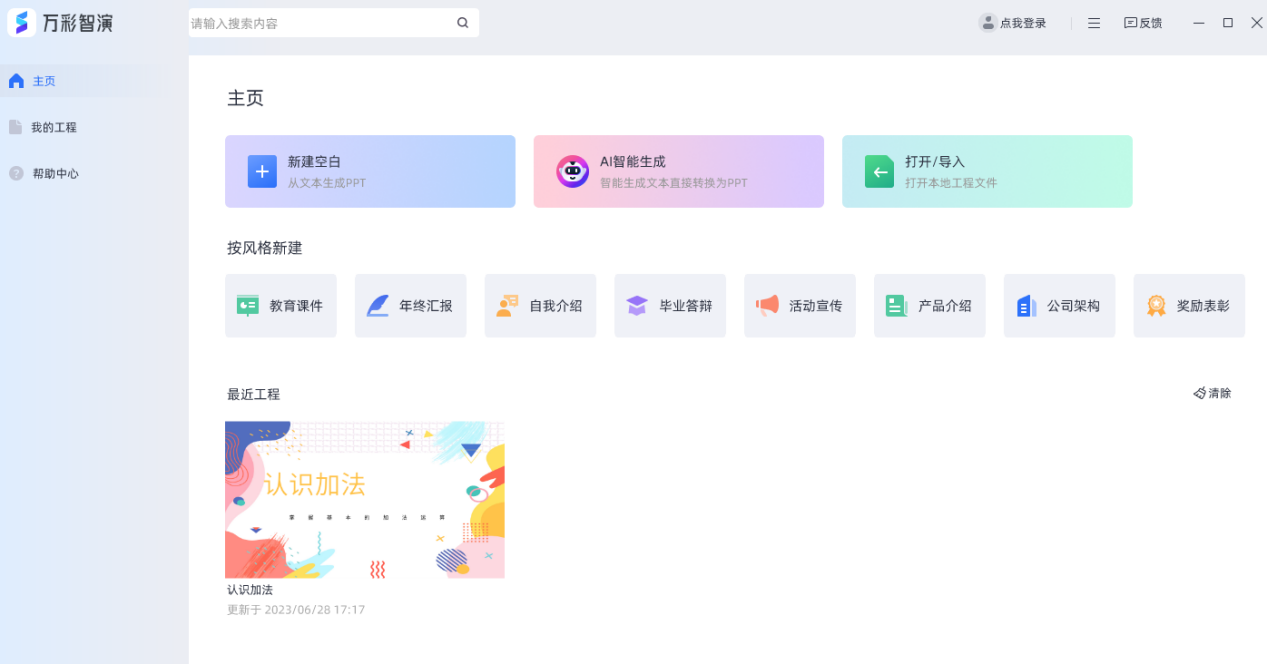Click the user avatar login icon

click(988, 23)
